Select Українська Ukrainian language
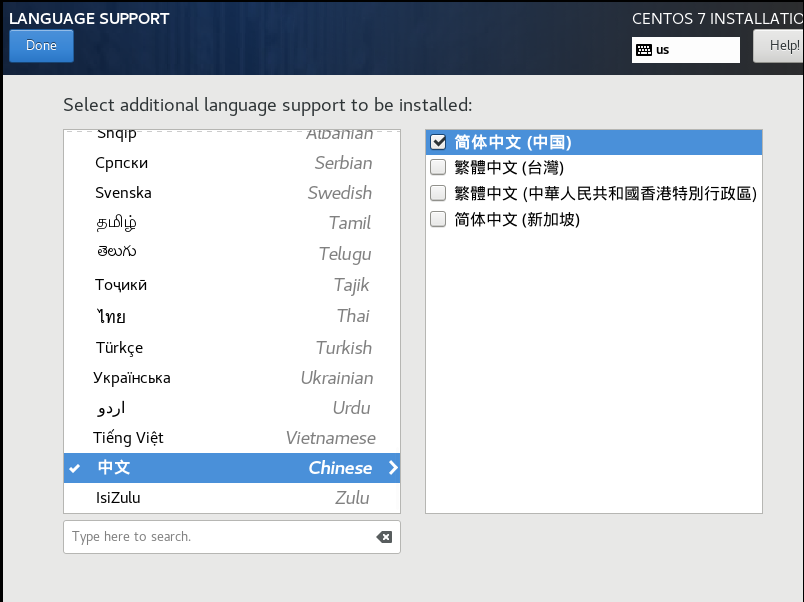 pos(232,378)
